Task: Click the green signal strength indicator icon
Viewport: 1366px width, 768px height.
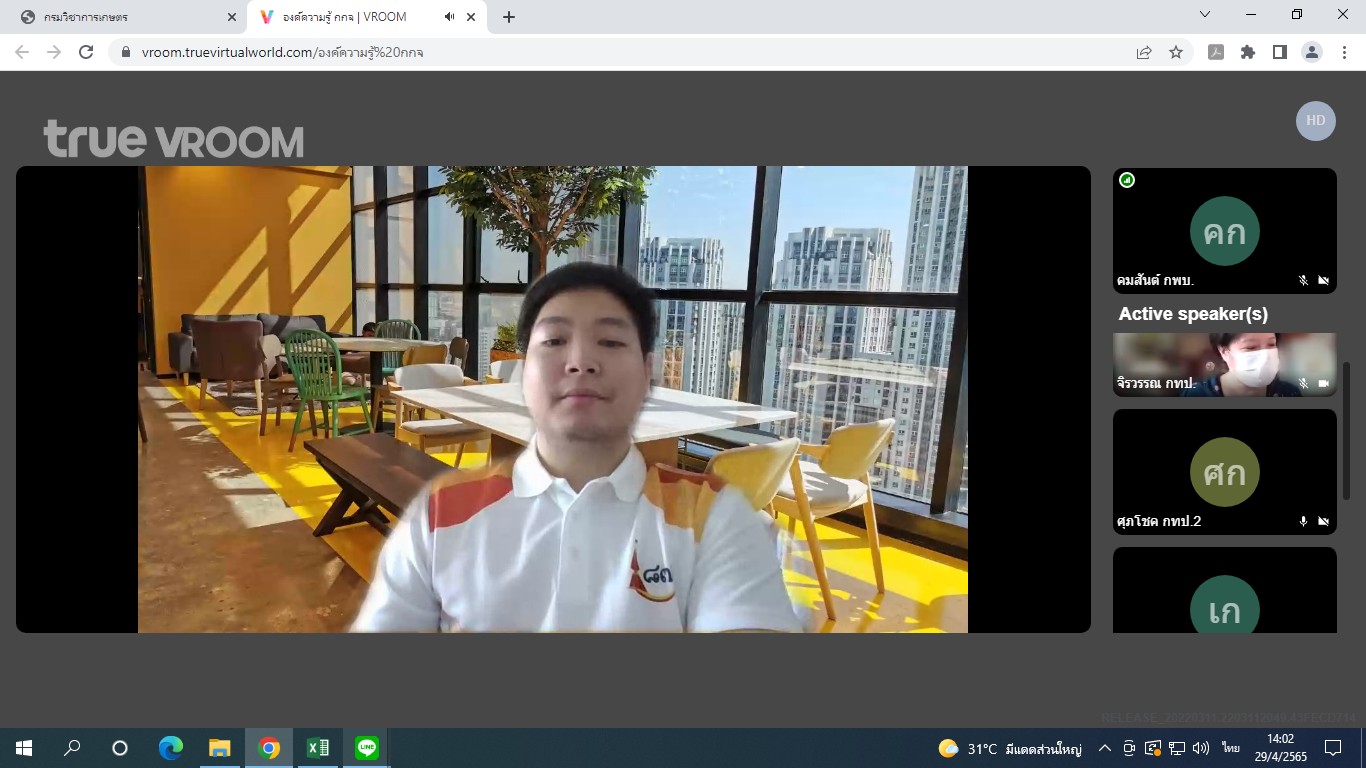Action: click(1127, 180)
